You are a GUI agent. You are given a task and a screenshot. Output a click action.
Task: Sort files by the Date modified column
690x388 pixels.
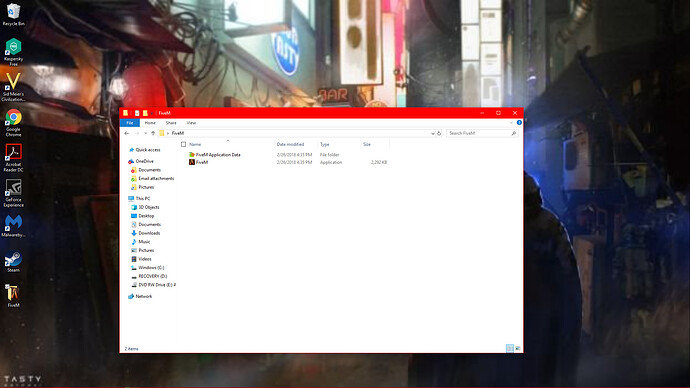coord(290,144)
